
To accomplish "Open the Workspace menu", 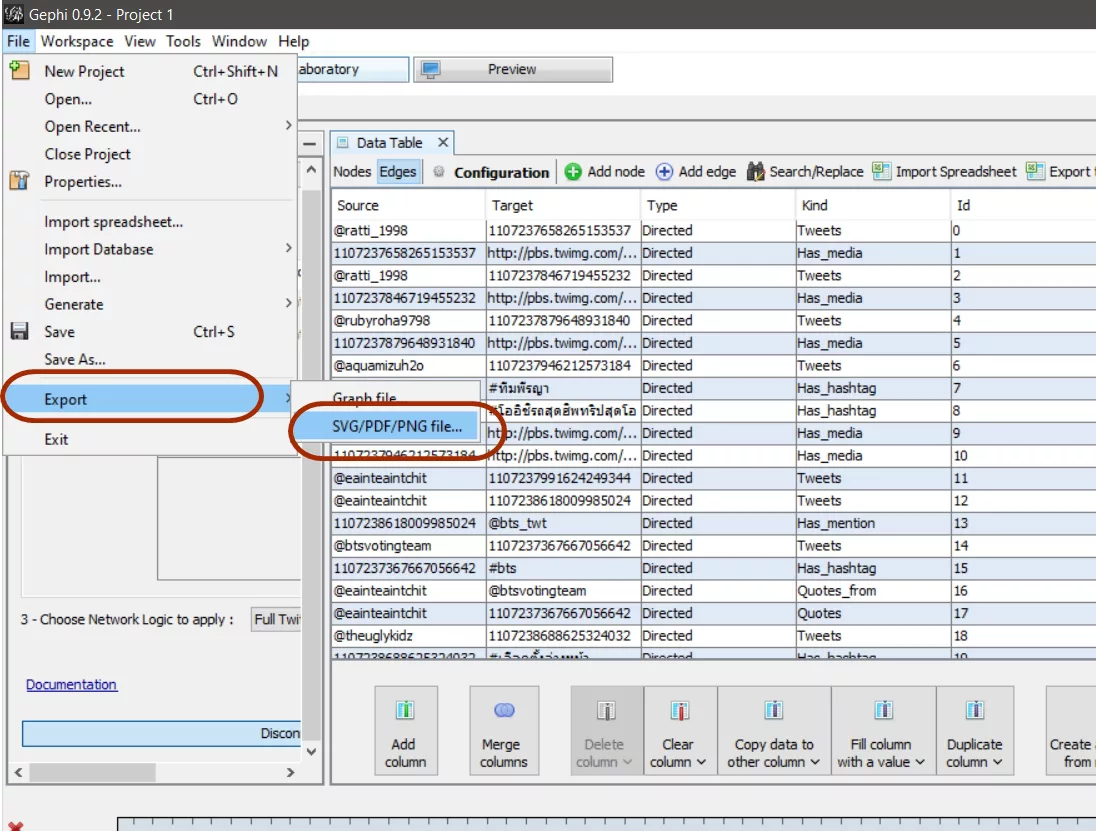I will [x=77, y=41].
